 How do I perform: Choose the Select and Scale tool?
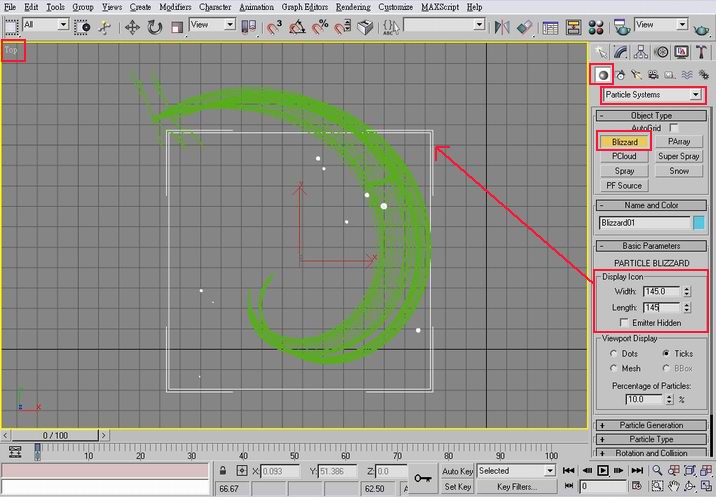[177, 27]
